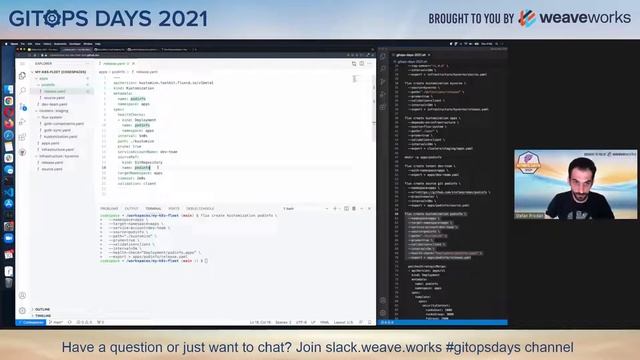Select gitops-days-2021.sh tab in dark window
This screenshot has height=360, width=640.
click(x=411, y=55)
